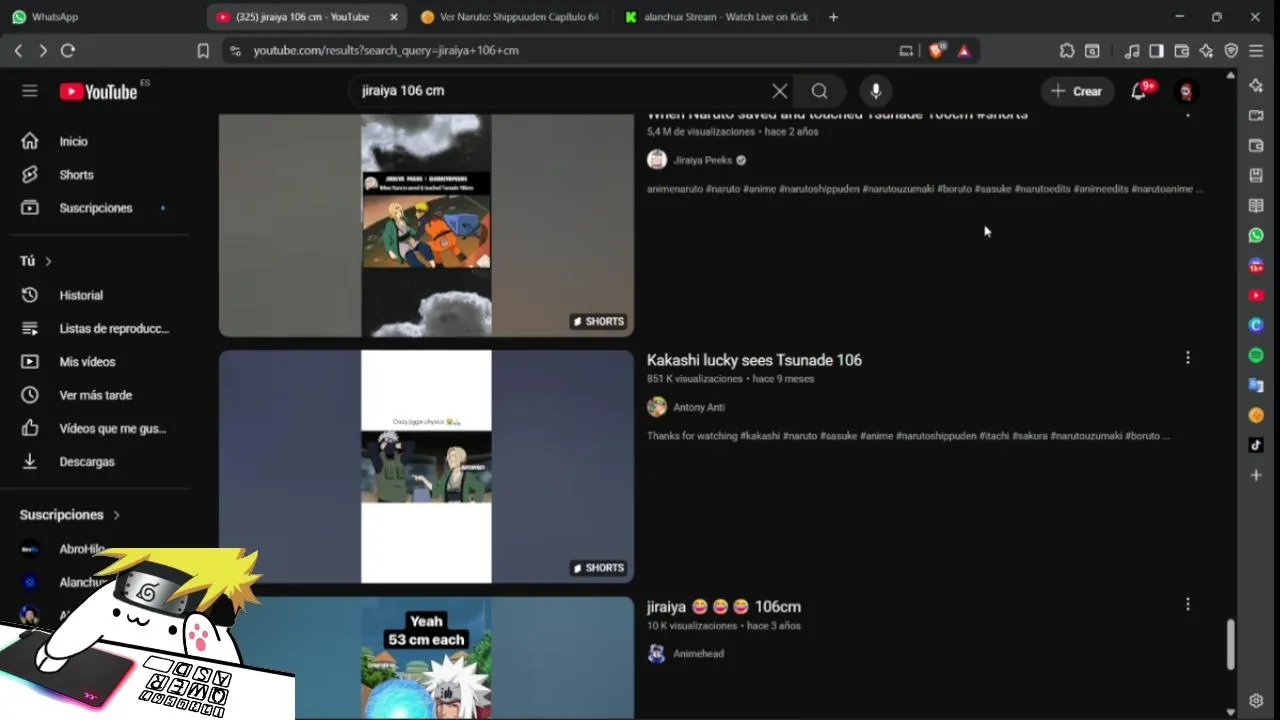
Task: Go forward to the next page
Action: (x=42, y=50)
